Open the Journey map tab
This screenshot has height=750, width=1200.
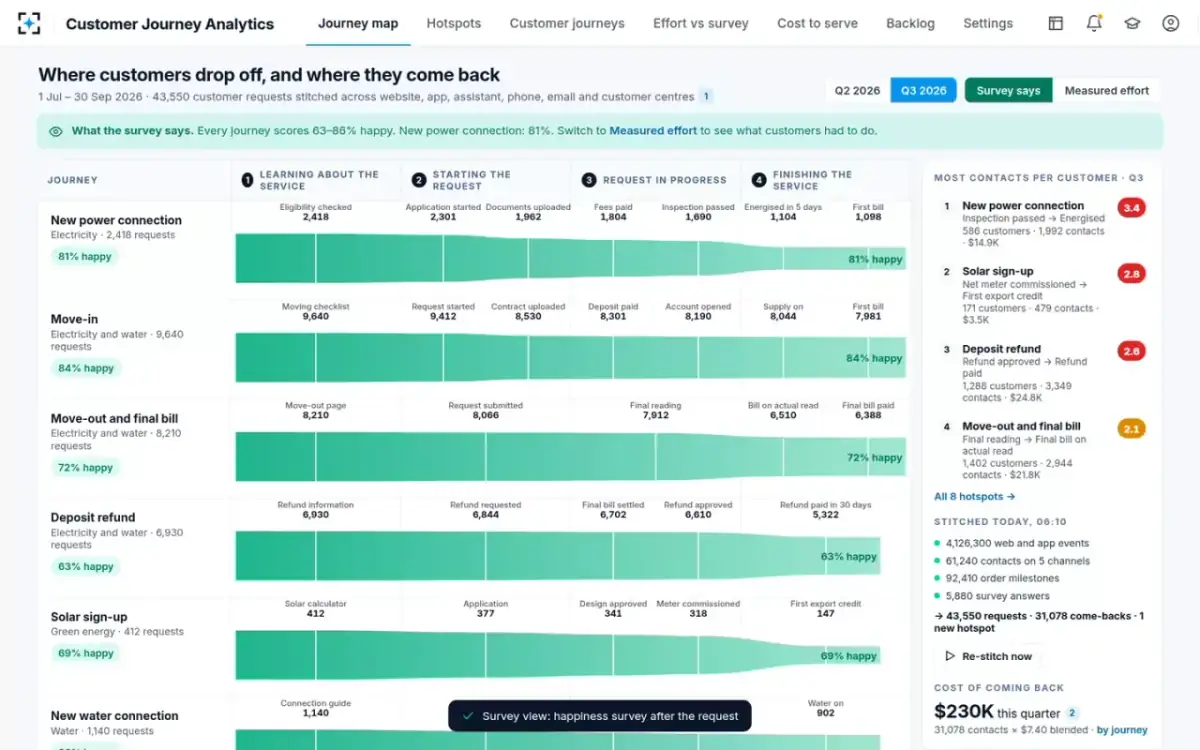pos(358,23)
